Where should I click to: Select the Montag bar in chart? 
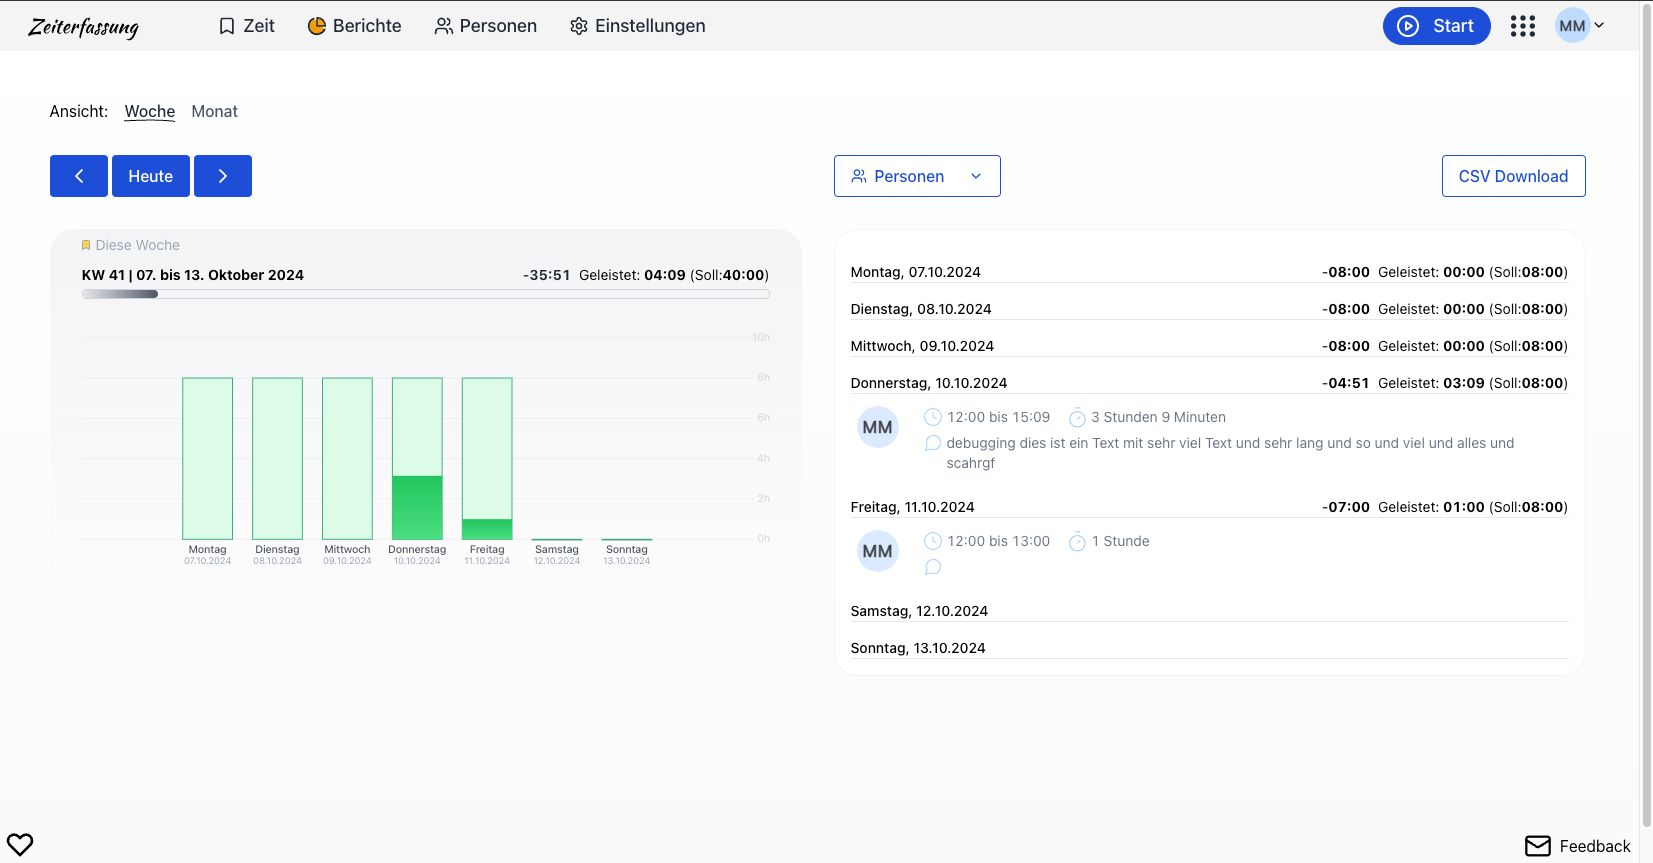point(207,458)
